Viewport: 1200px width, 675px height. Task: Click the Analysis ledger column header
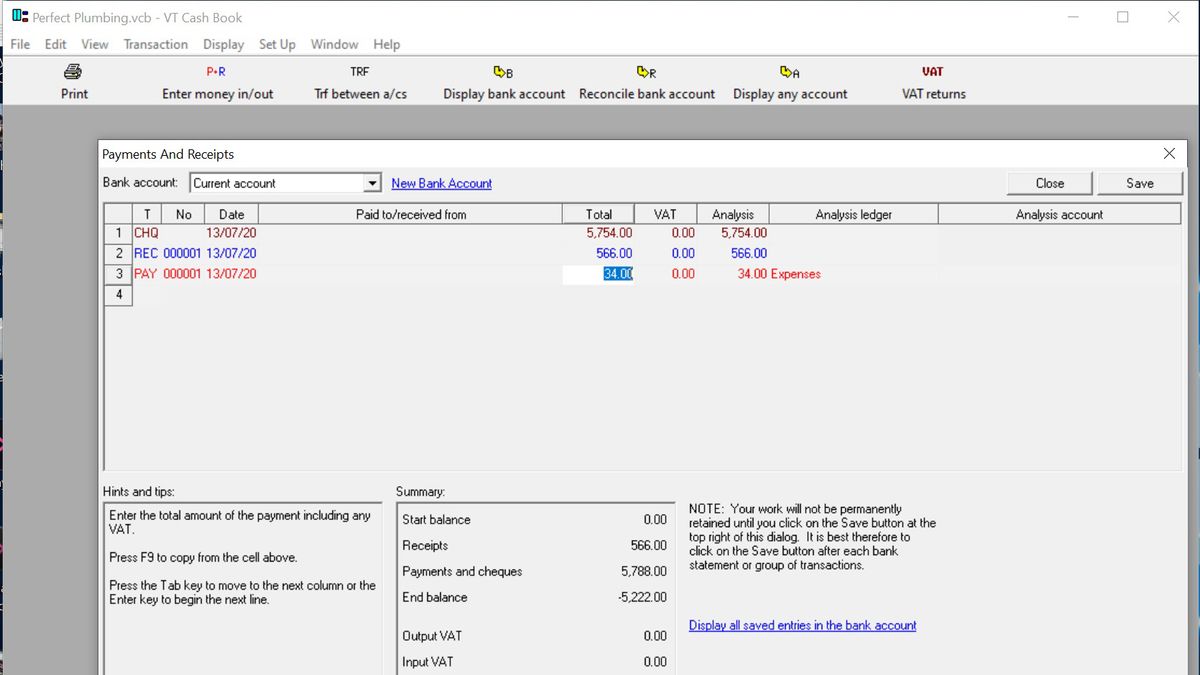(853, 214)
